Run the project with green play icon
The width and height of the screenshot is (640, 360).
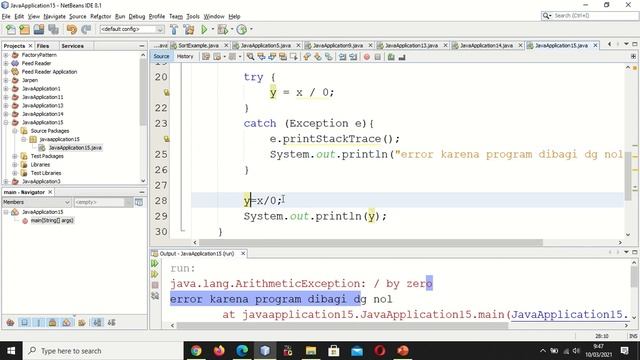tap(204, 29)
